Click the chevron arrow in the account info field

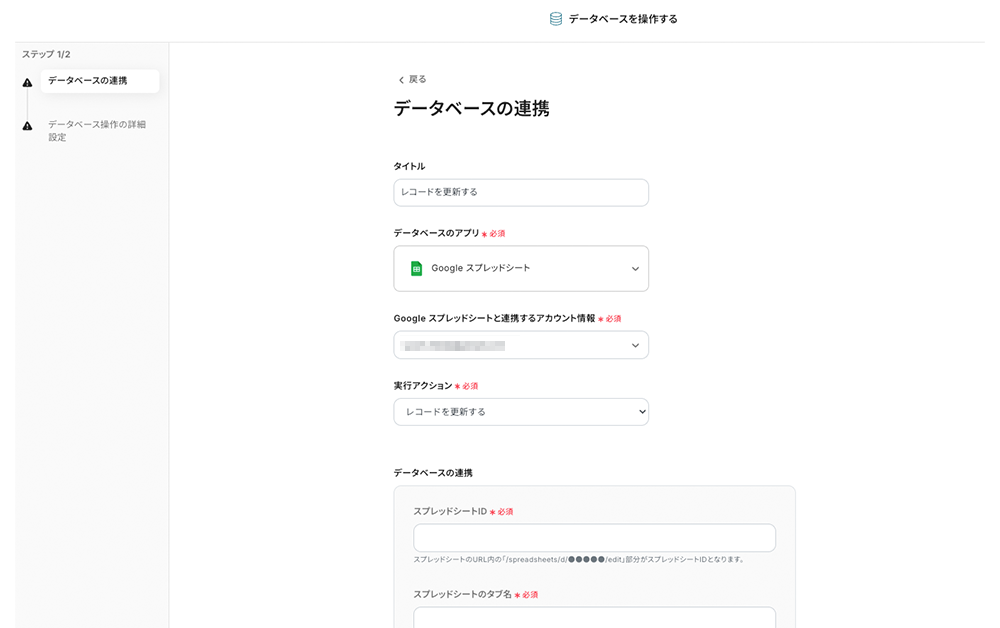click(x=635, y=346)
